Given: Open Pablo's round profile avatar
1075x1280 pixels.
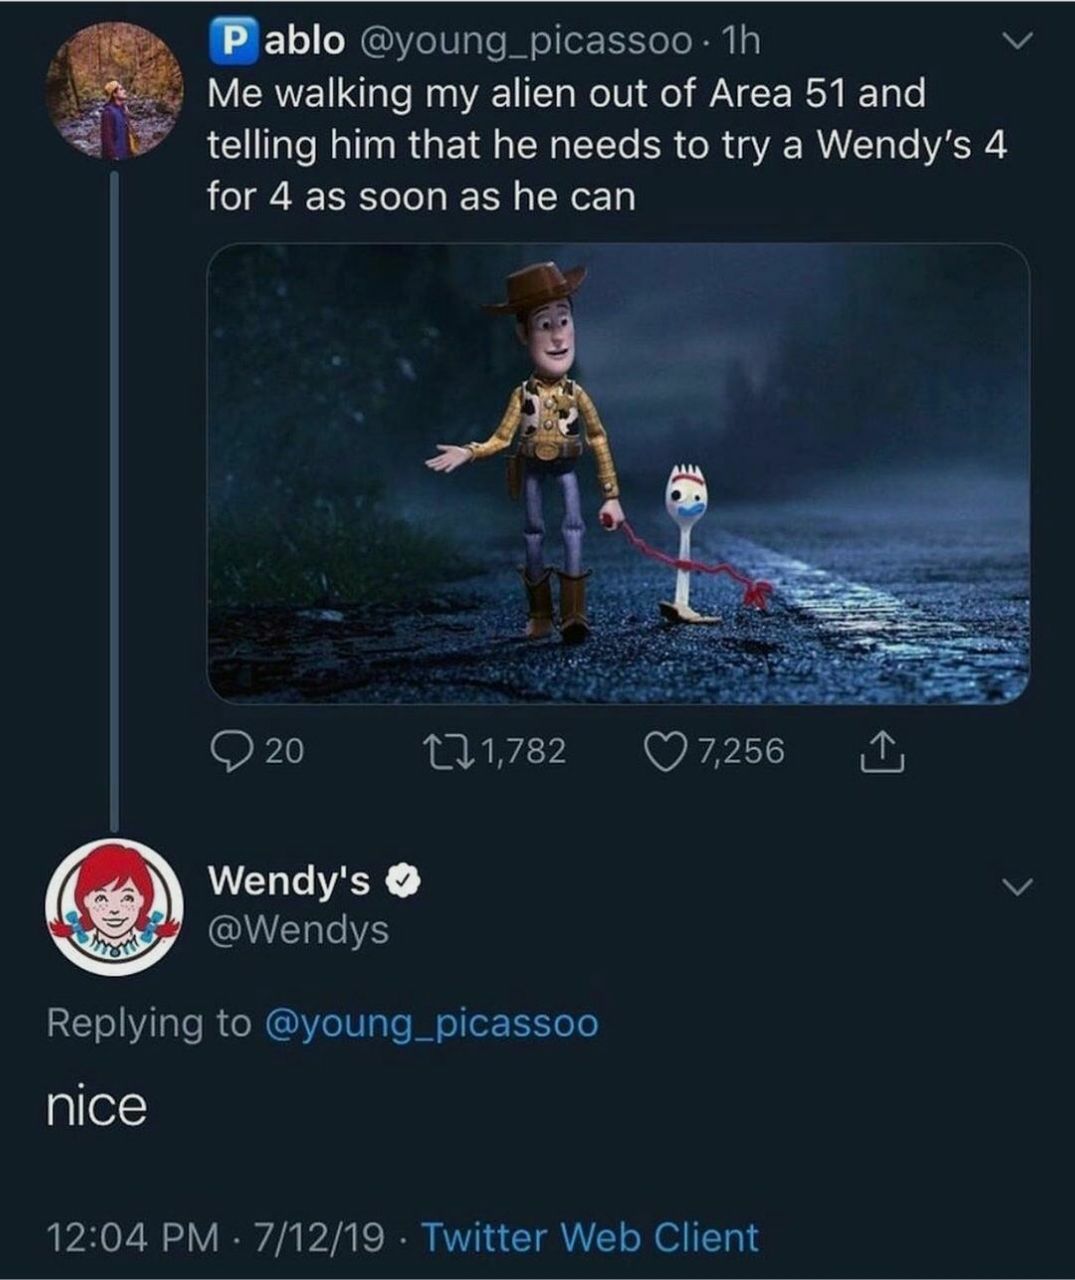Looking at the screenshot, I should tap(117, 93).
